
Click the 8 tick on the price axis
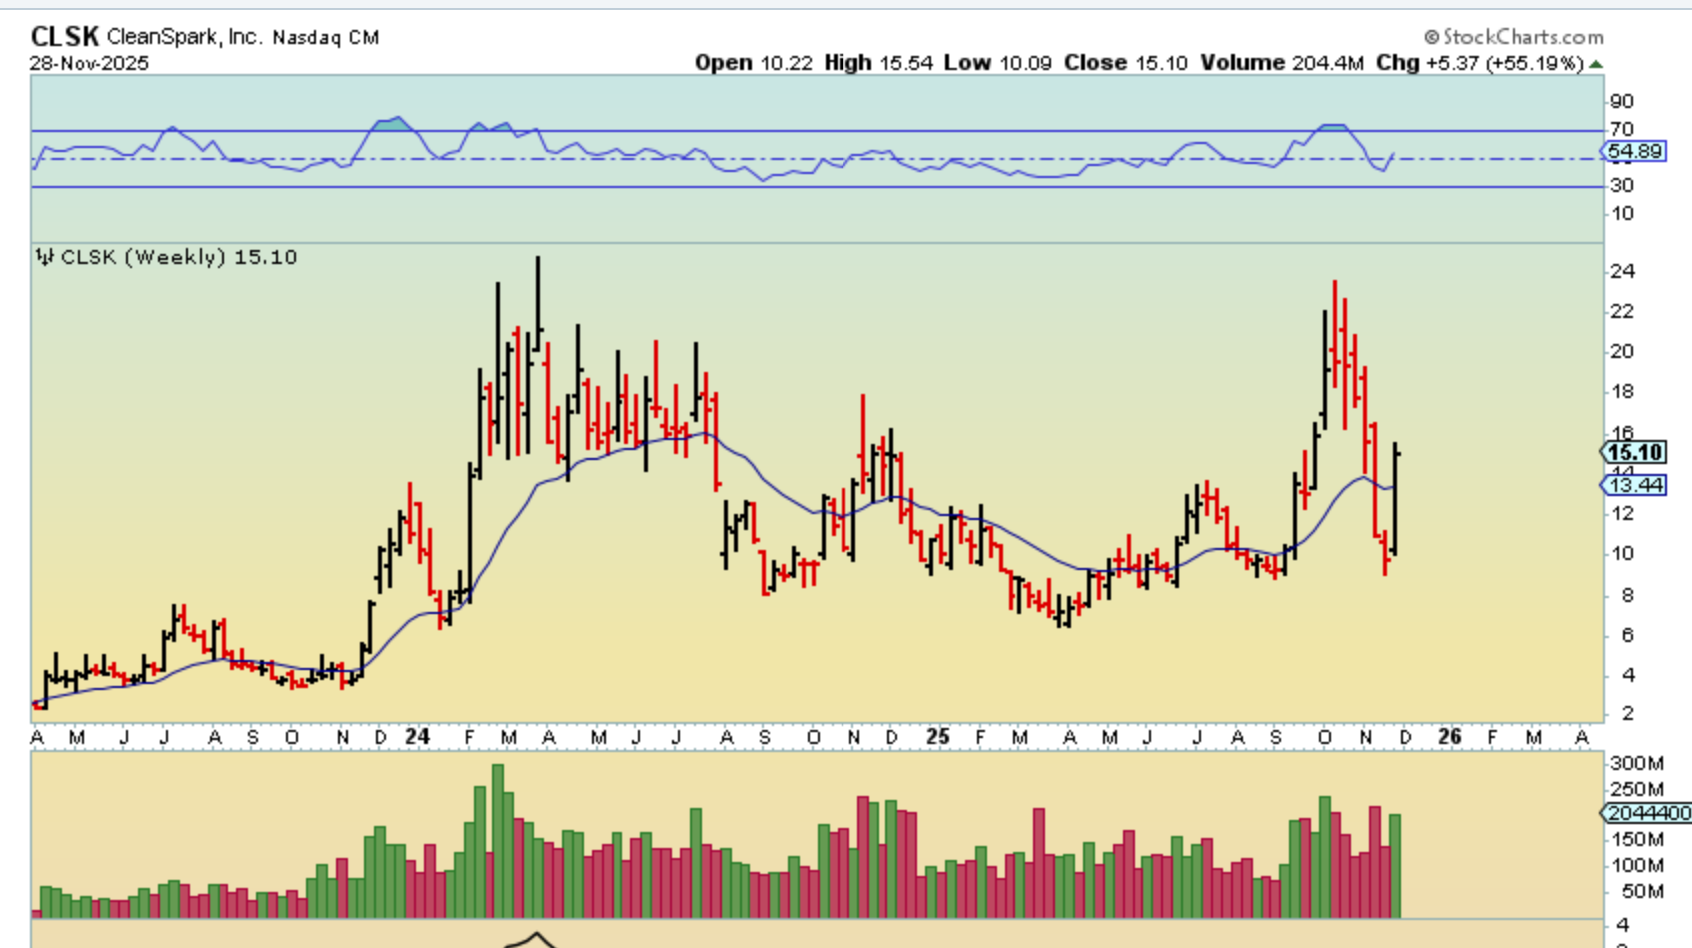pyautogui.click(x=1628, y=595)
